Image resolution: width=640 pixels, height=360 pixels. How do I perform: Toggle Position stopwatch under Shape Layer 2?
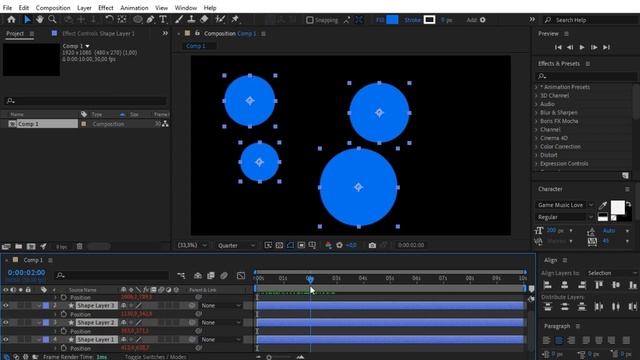pos(64,331)
